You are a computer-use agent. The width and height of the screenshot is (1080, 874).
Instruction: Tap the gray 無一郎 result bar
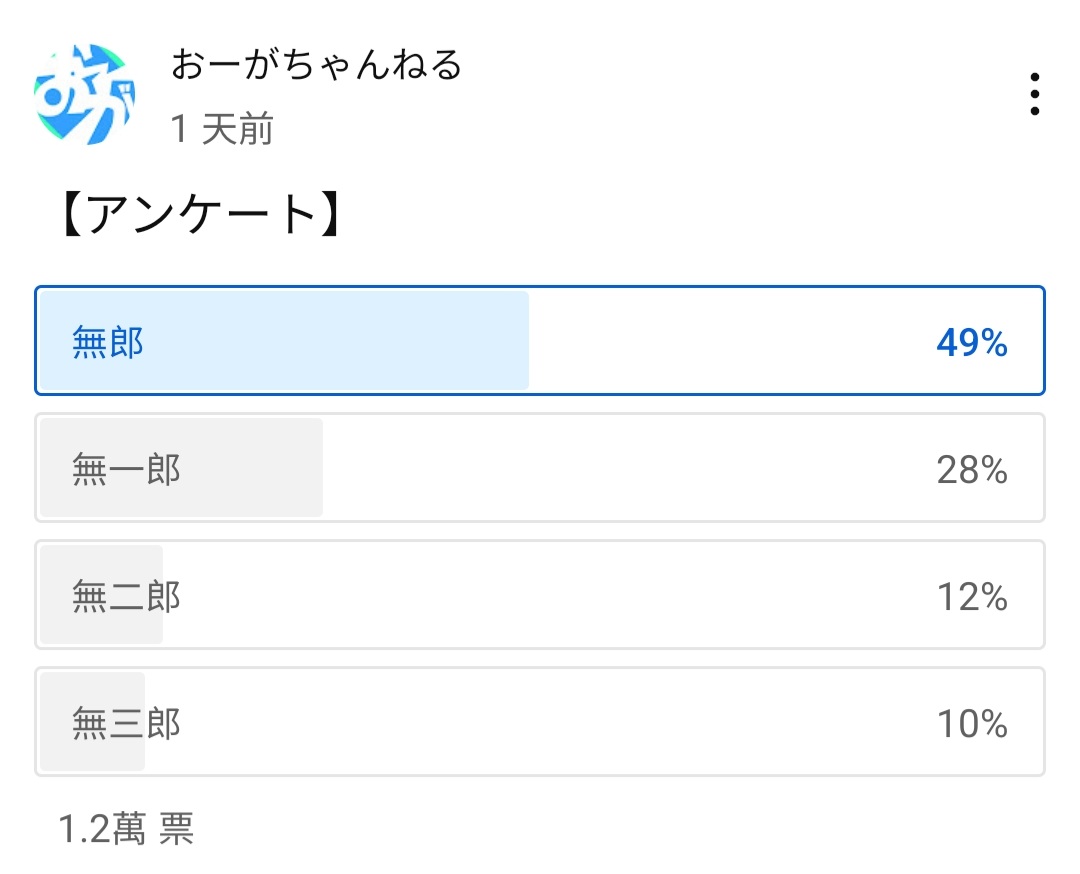tap(181, 468)
